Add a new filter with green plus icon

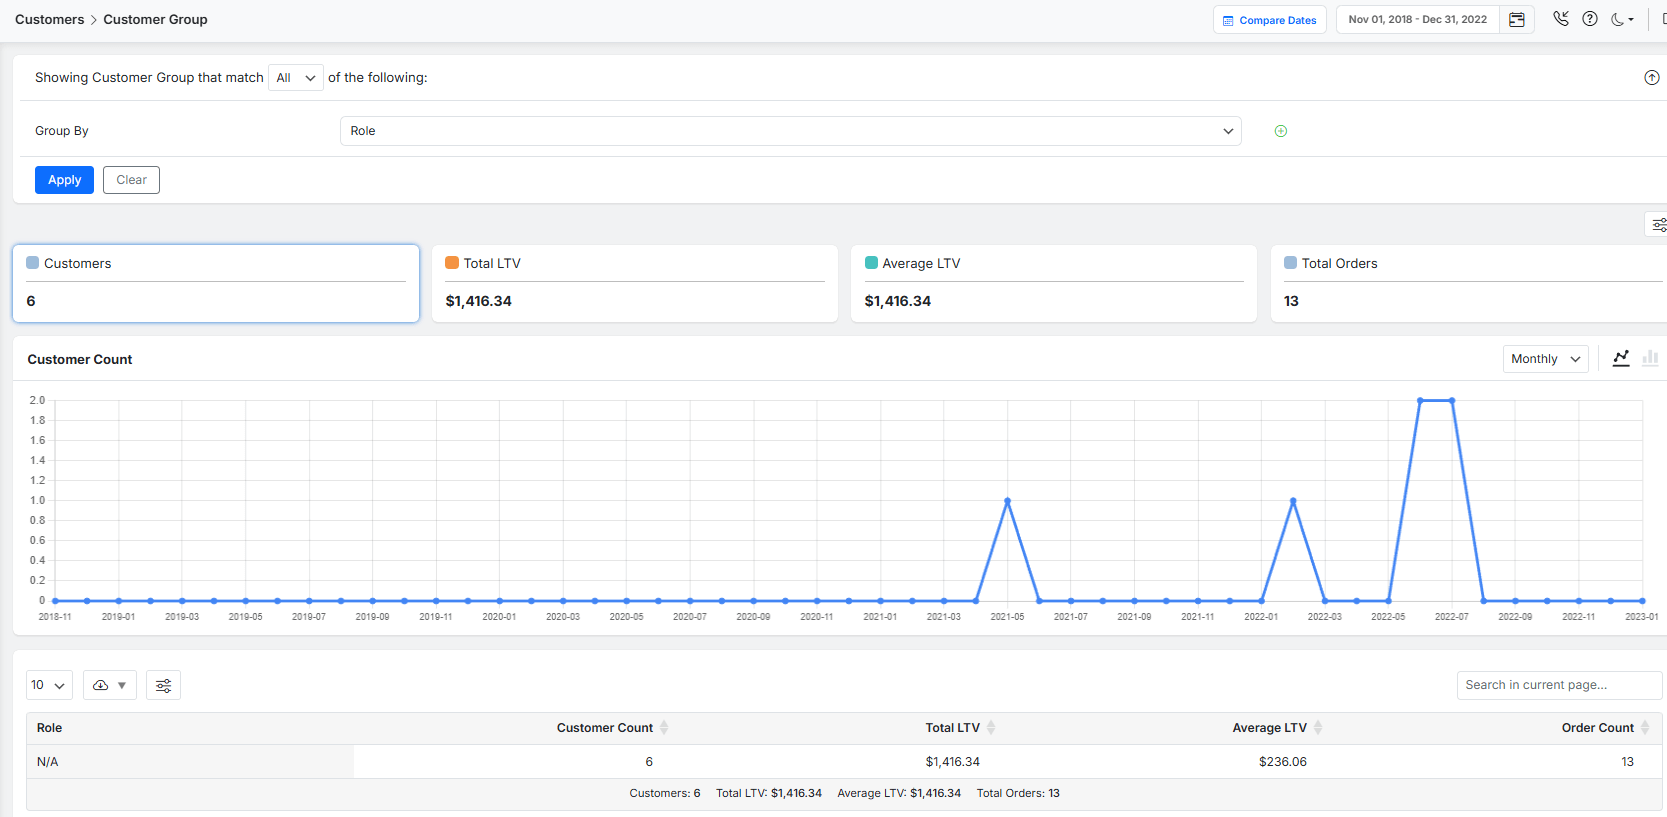pyautogui.click(x=1280, y=131)
